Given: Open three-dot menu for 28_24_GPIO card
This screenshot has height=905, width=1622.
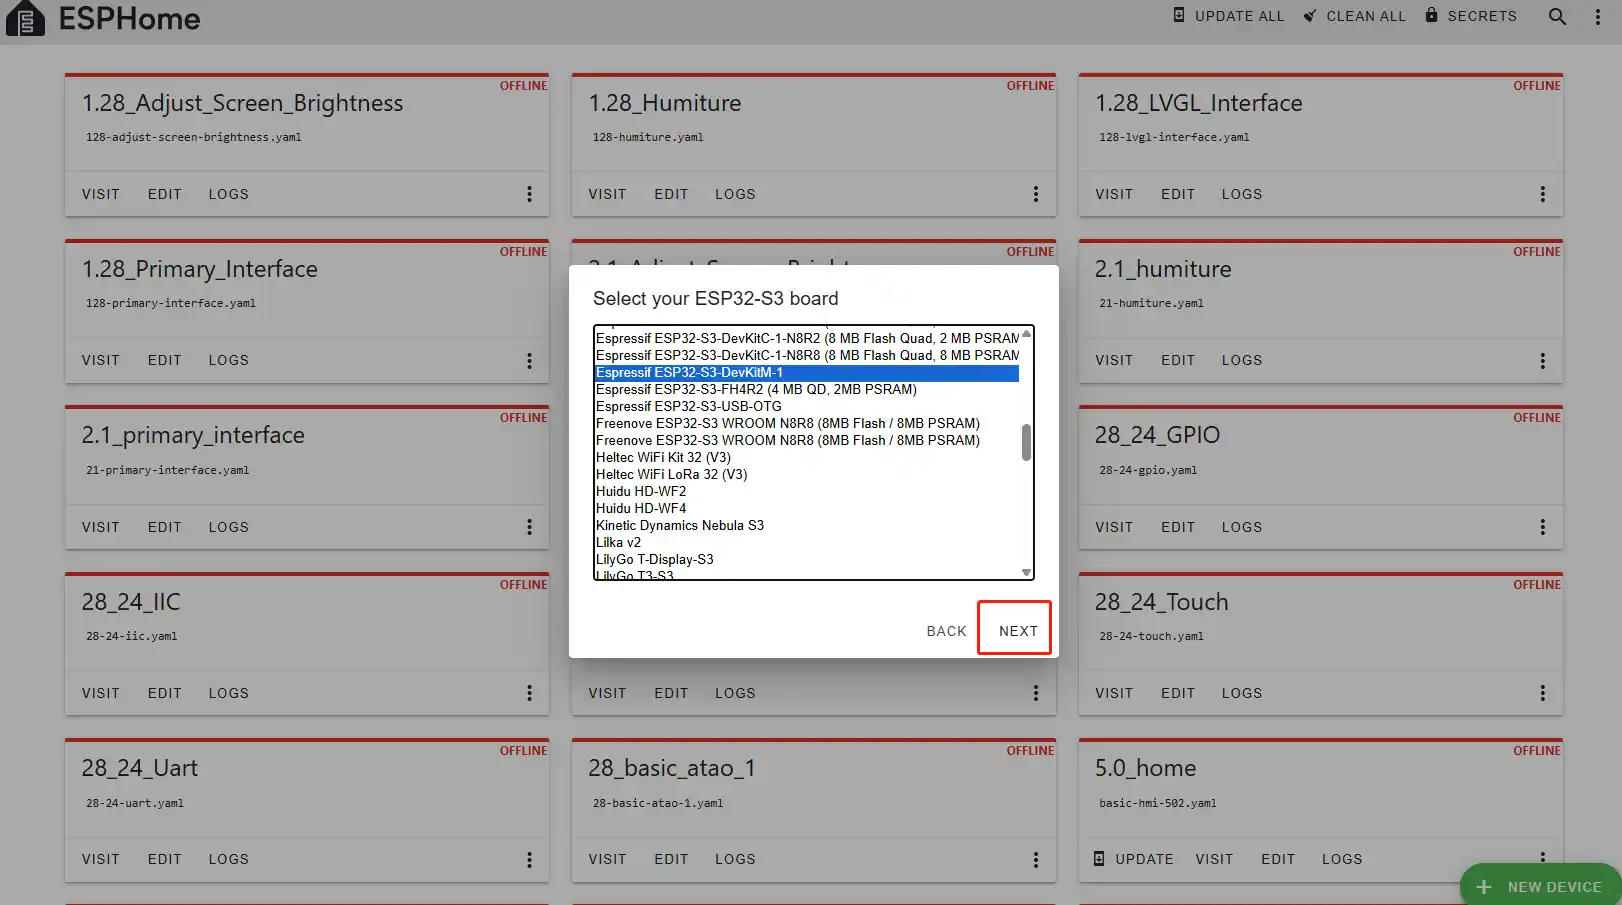Looking at the screenshot, I should [x=1542, y=527].
